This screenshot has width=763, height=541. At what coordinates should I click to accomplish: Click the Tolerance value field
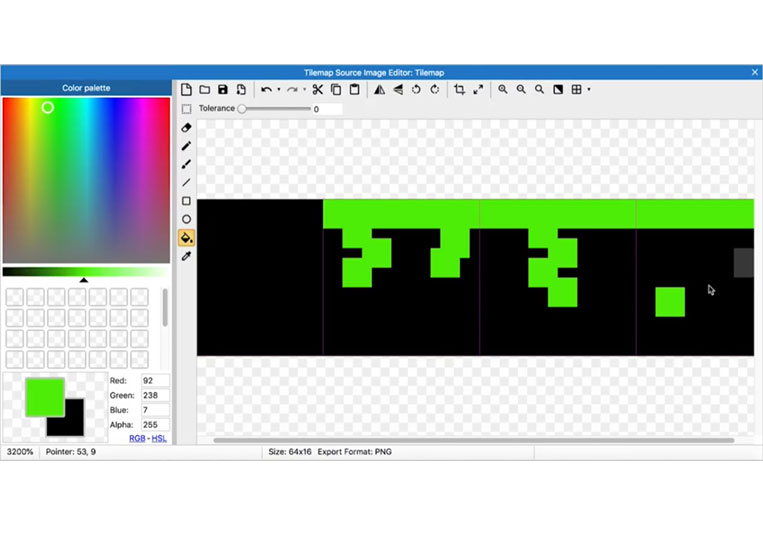click(327, 109)
